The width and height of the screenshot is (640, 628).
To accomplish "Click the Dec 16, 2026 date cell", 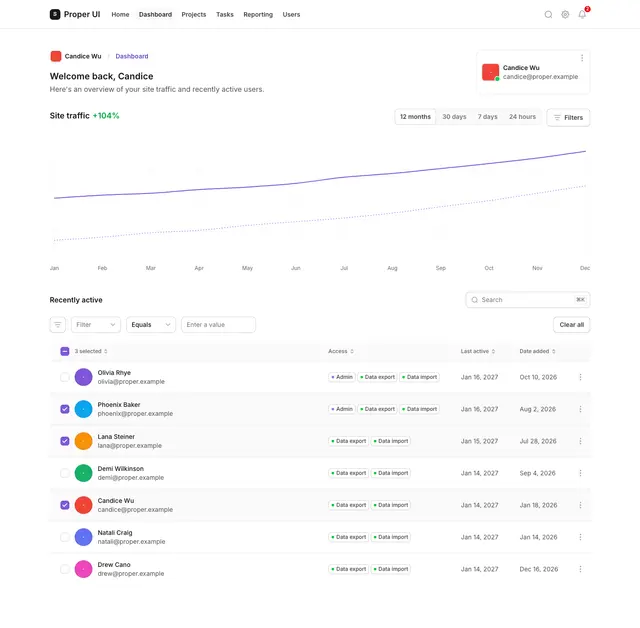I will [x=538, y=569].
